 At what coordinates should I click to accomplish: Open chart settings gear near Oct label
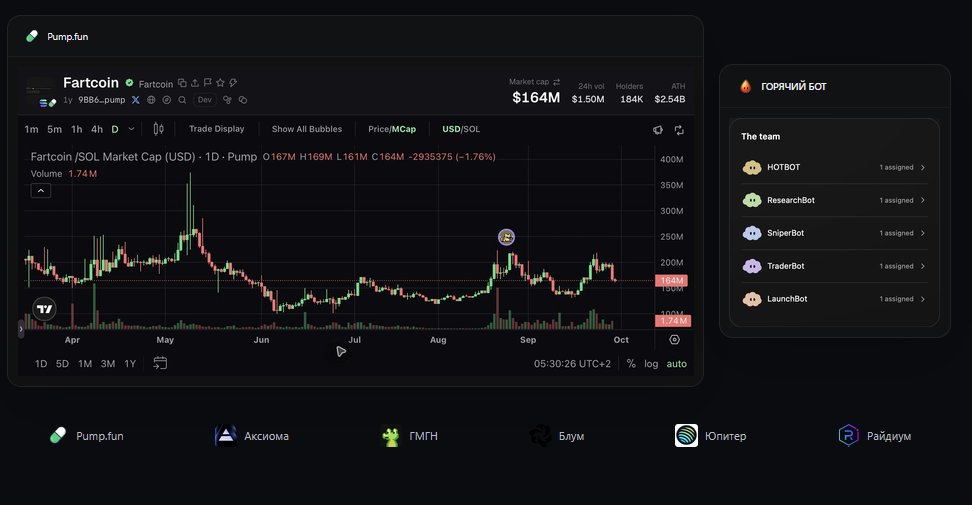(674, 340)
